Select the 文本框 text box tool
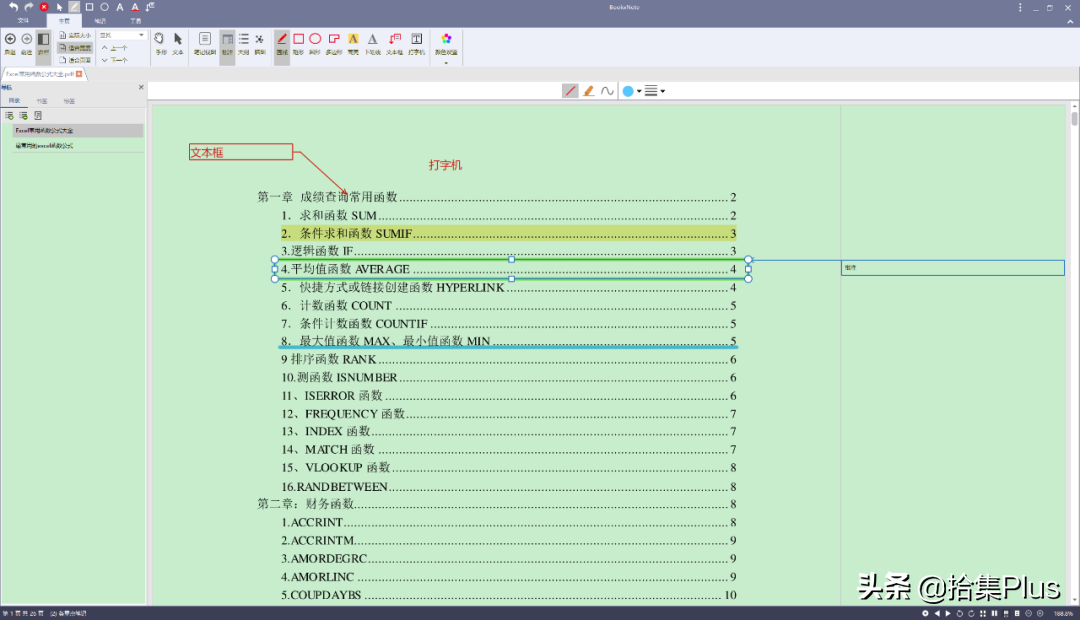1080x620 pixels. [x=395, y=43]
